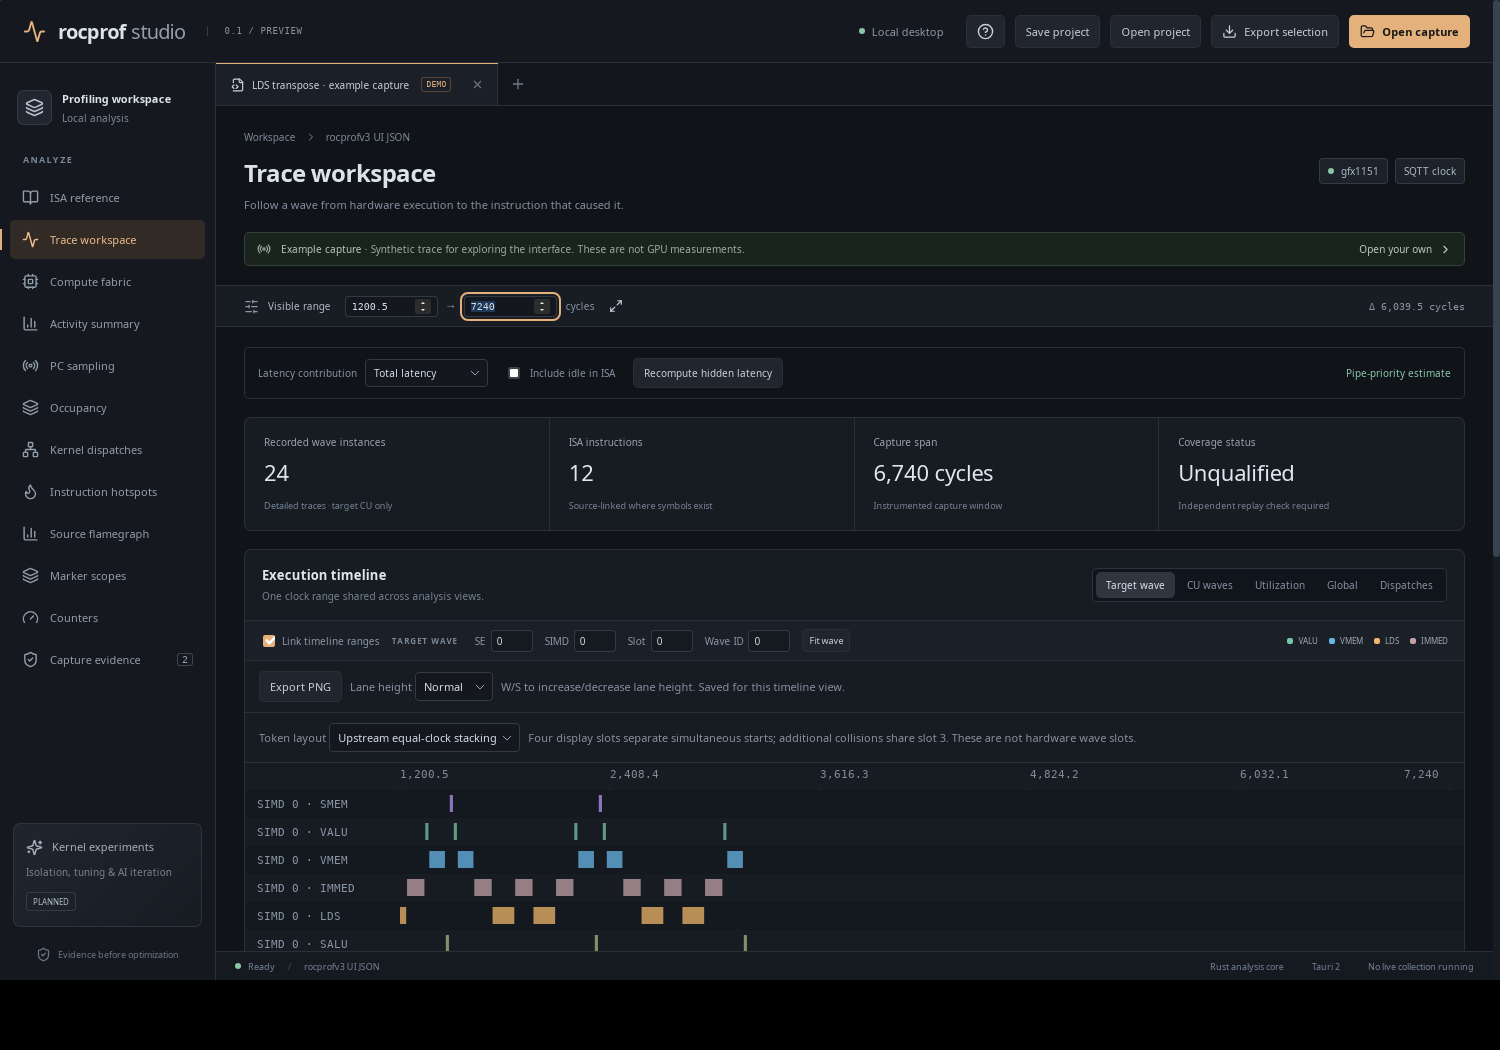This screenshot has width=1500, height=1050.
Task: Click the Wave ID input field
Action: [x=769, y=641]
